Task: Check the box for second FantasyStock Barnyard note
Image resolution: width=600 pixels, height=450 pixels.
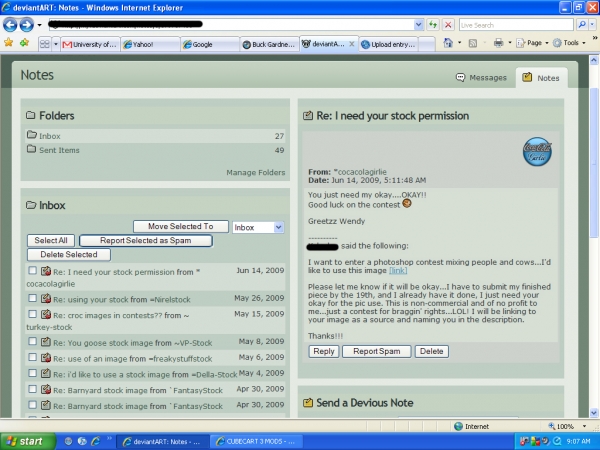Action: pos(33,405)
